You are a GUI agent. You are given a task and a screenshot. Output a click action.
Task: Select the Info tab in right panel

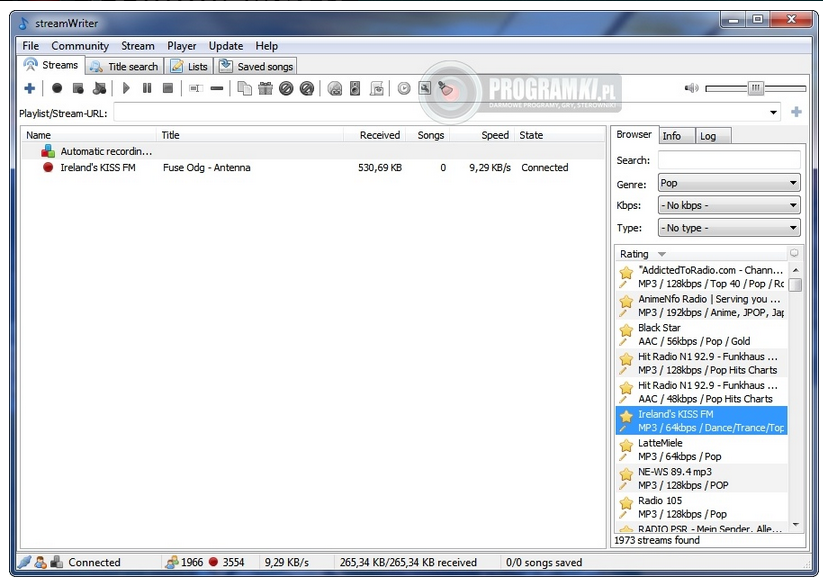tap(677, 136)
